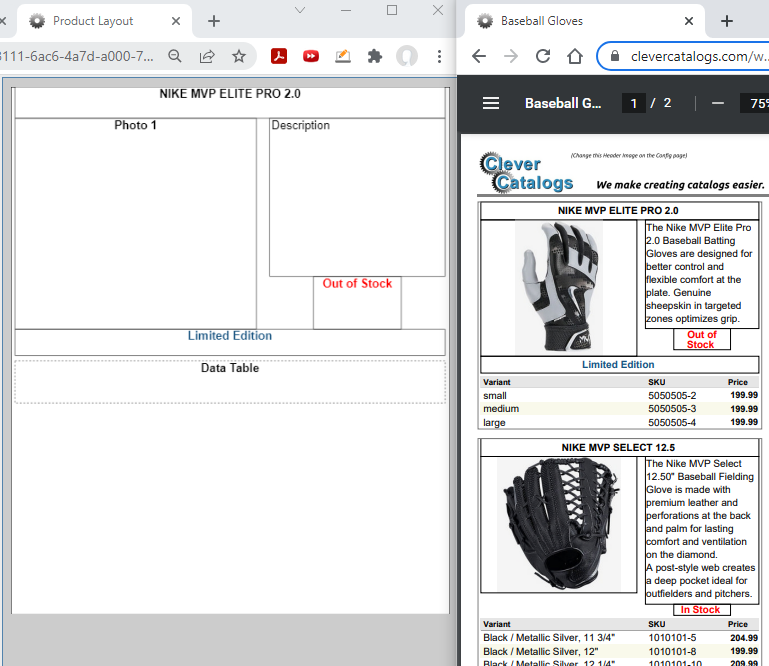The width and height of the screenshot is (769, 666).
Task: Reload the Baseball Gloves page
Action: click(543, 56)
